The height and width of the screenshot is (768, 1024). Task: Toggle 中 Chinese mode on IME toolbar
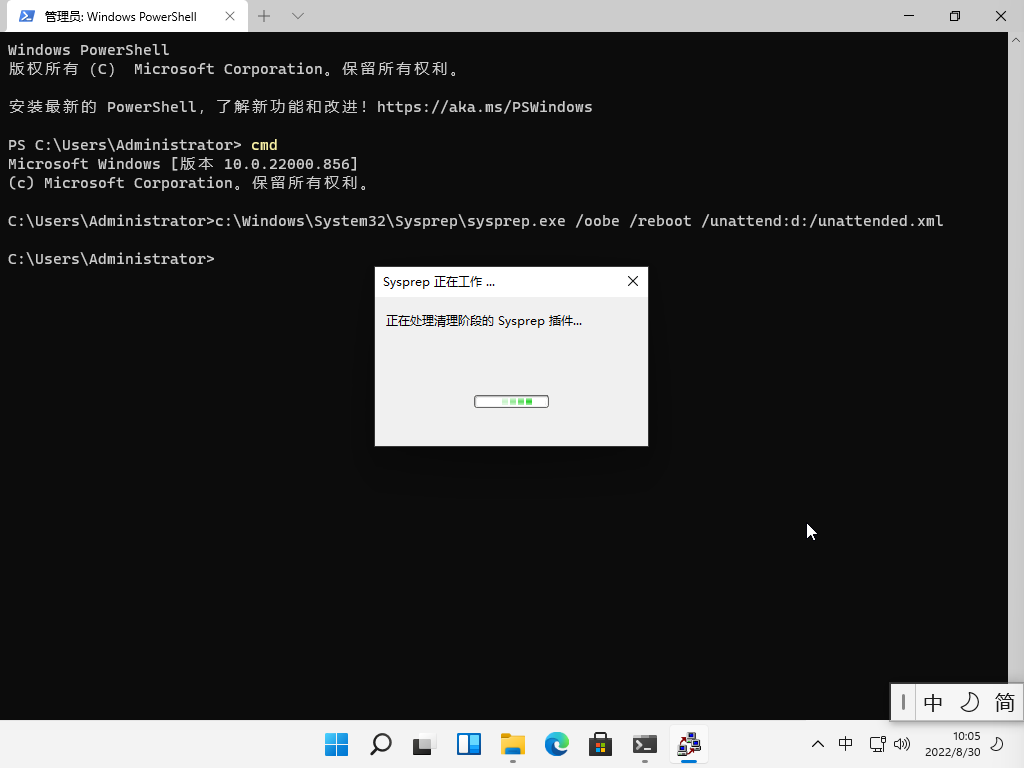[933, 703]
